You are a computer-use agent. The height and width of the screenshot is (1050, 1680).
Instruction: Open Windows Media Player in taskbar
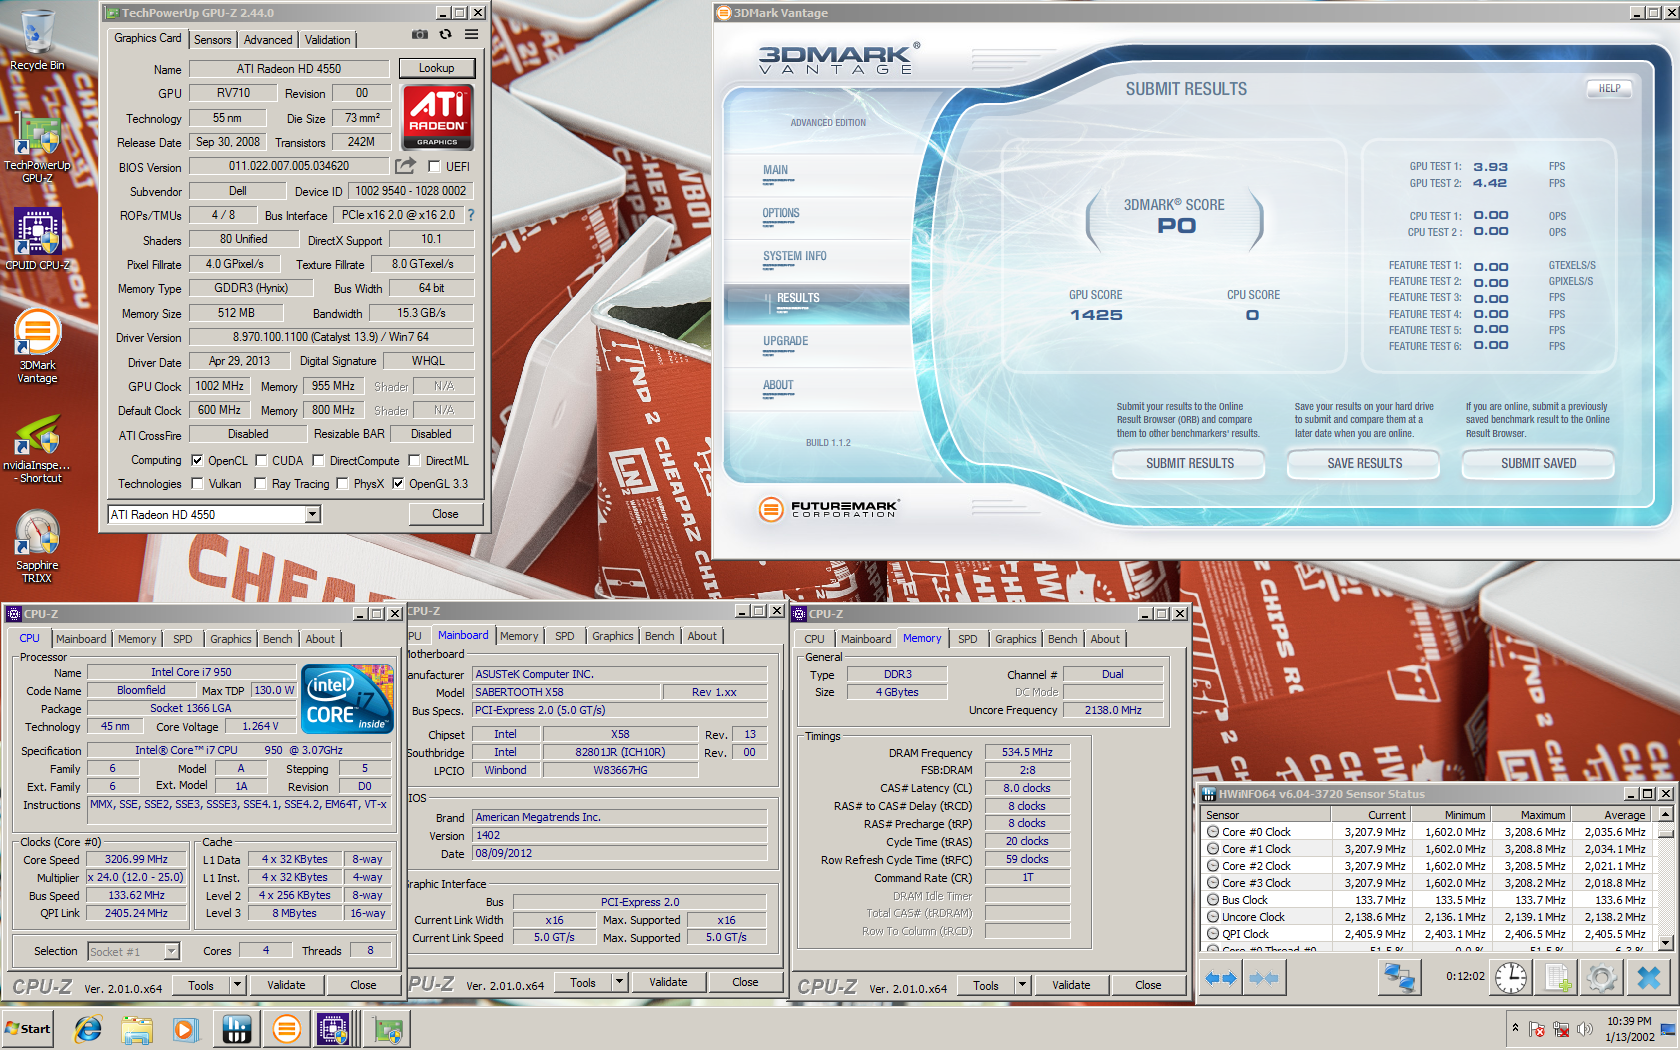click(x=185, y=1029)
